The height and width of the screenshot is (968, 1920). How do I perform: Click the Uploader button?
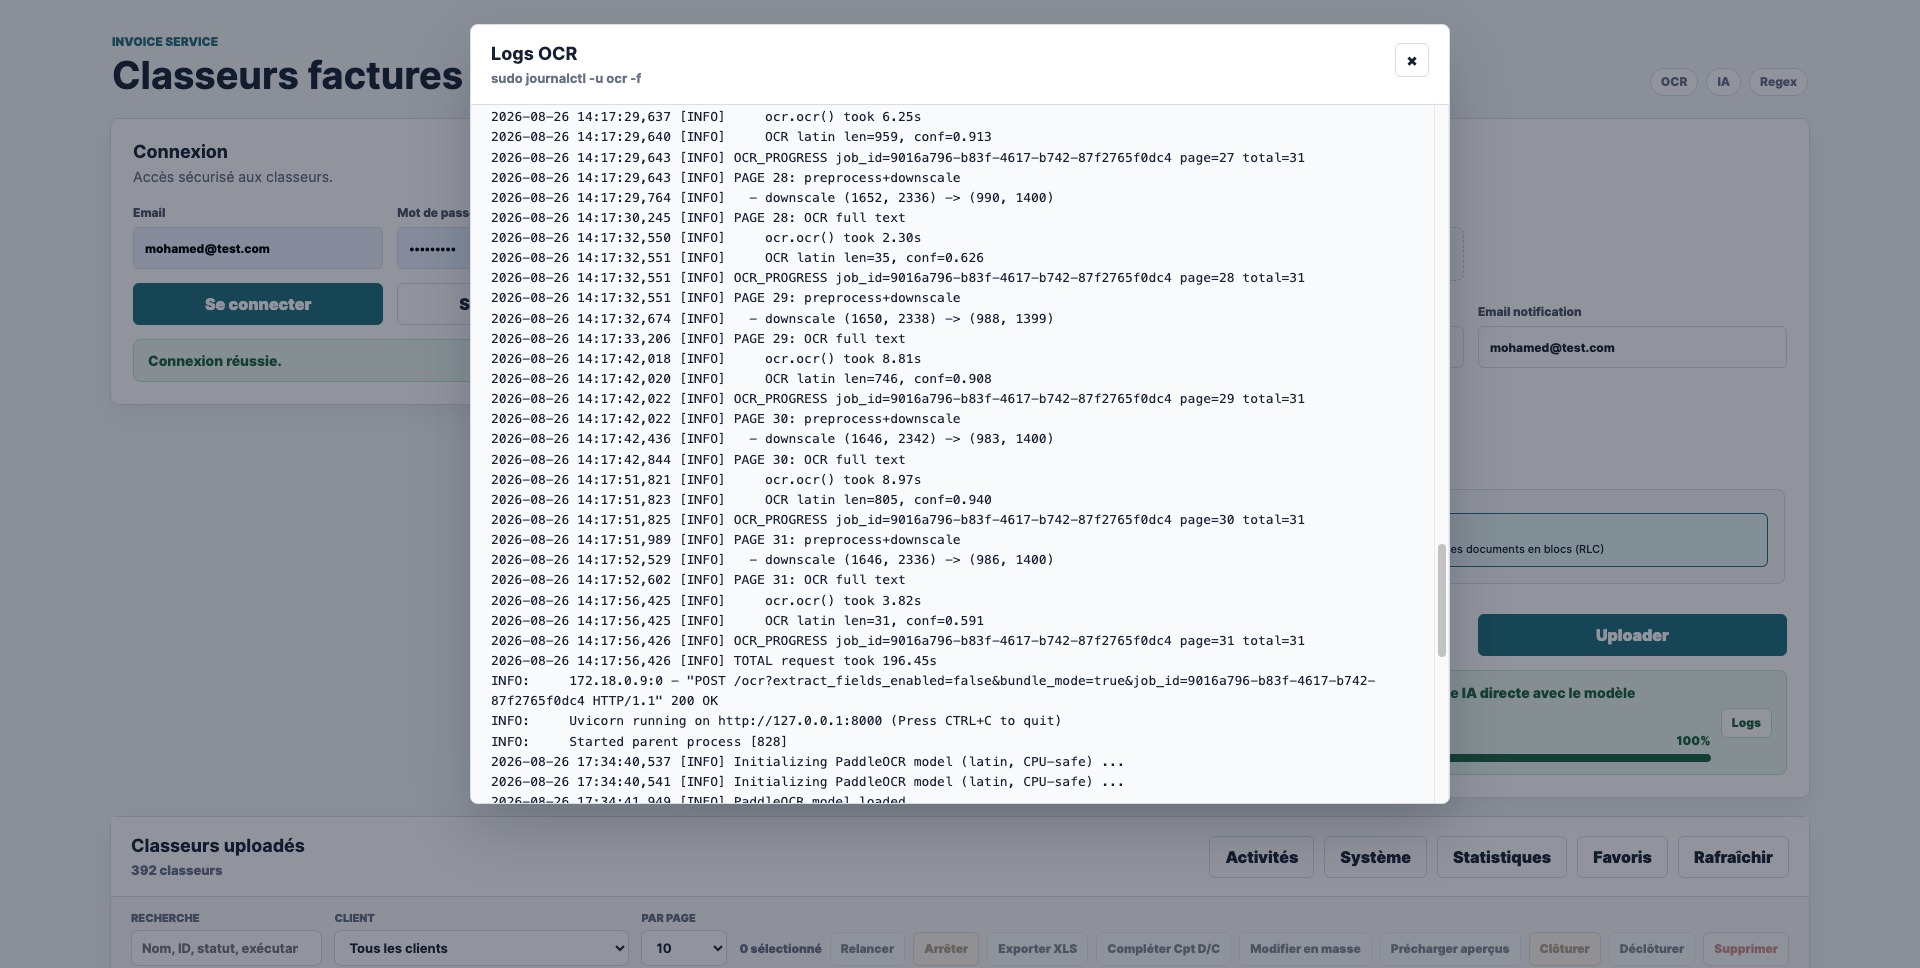1632,635
